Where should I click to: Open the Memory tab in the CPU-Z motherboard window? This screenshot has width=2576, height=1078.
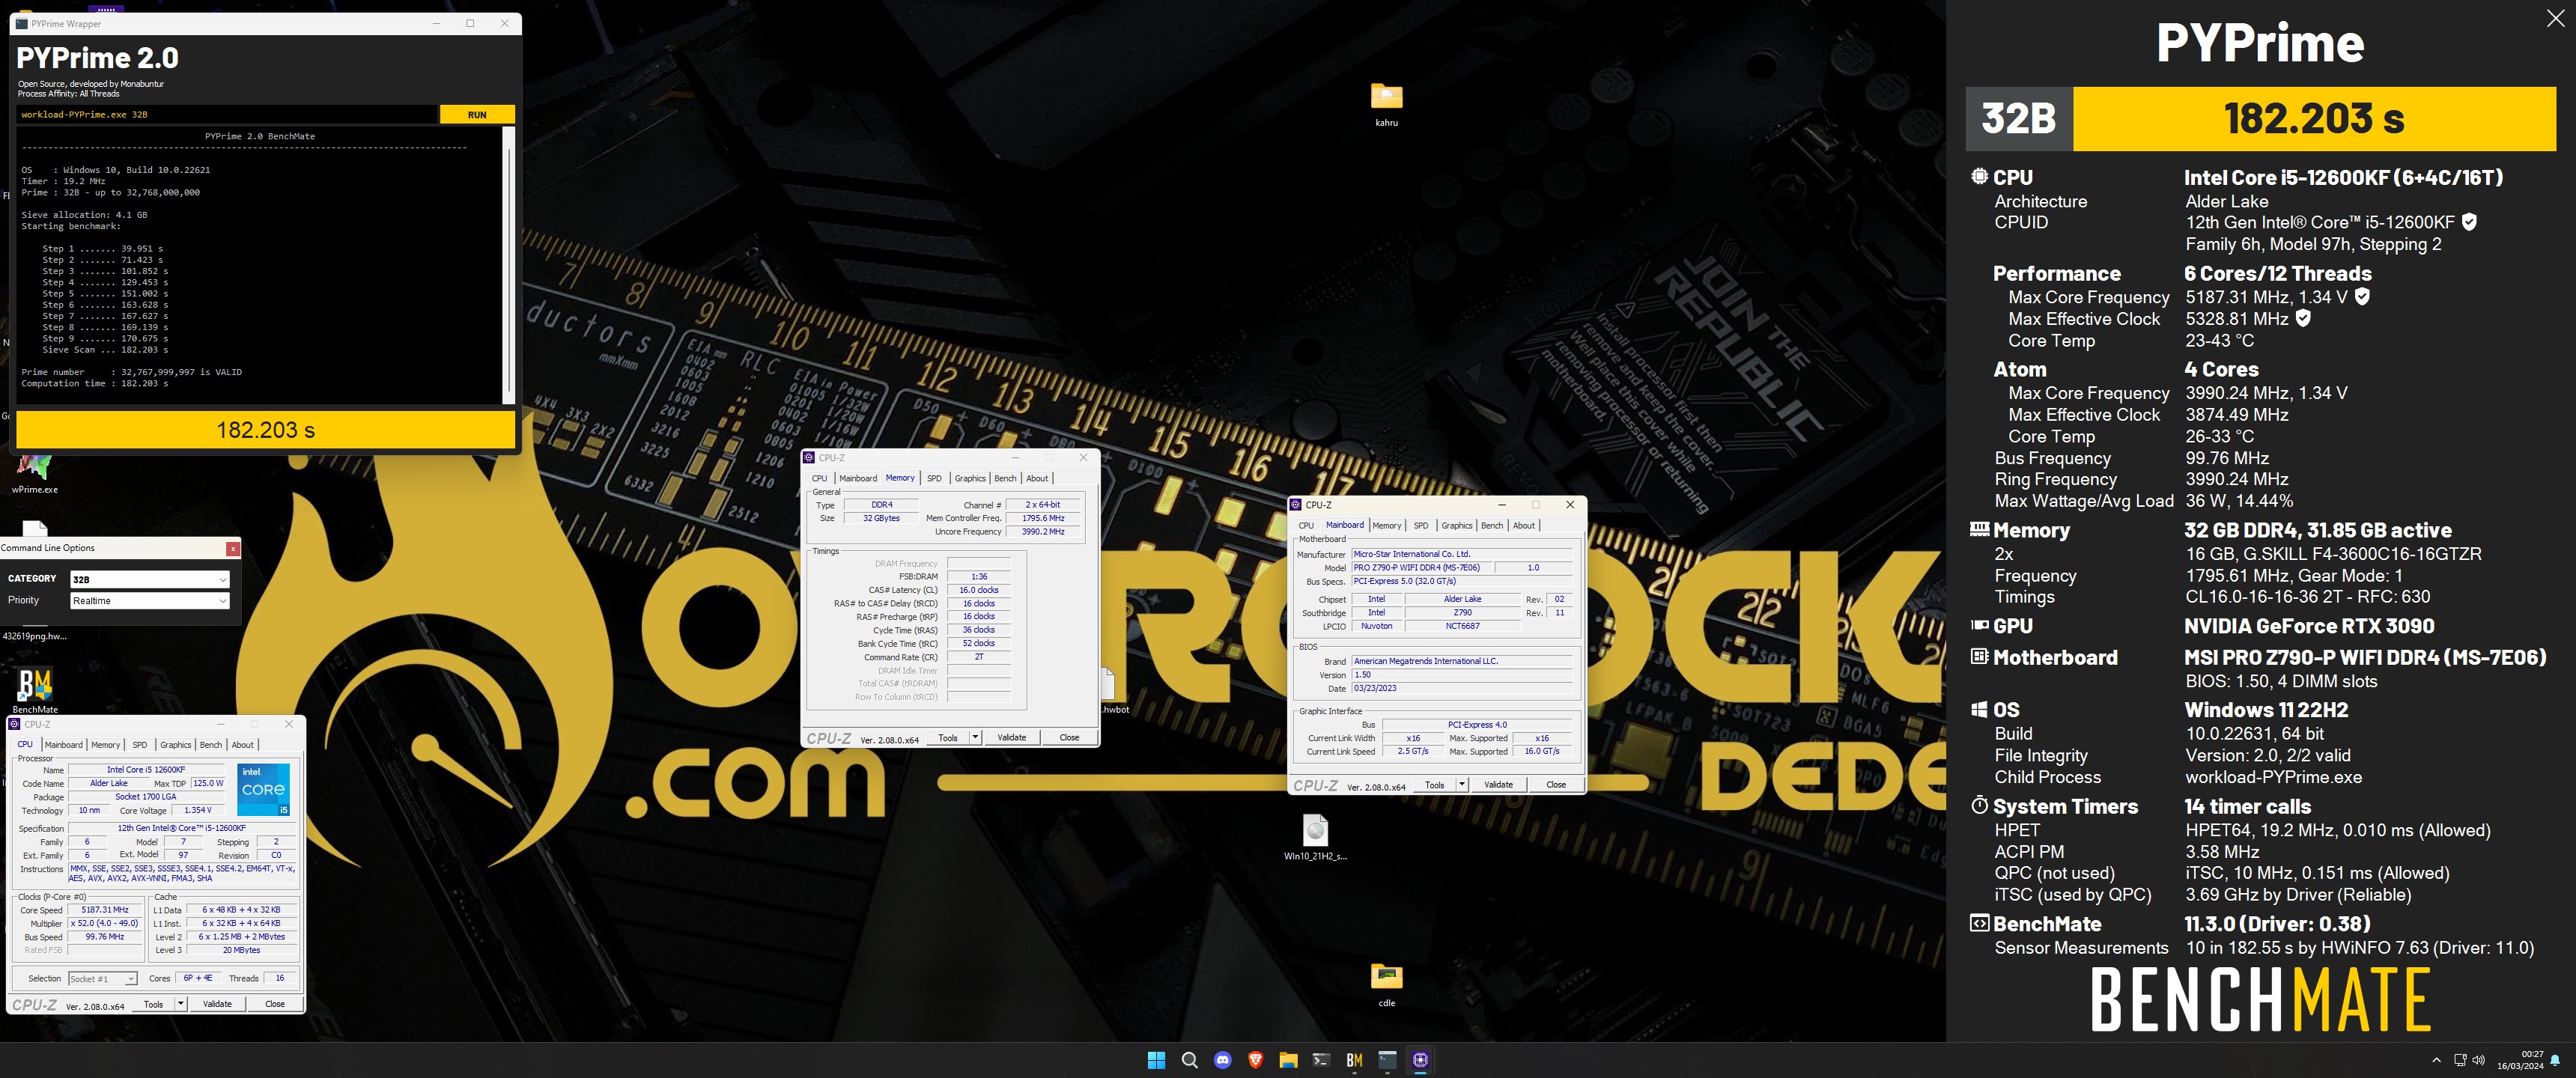(x=1386, y=525)
